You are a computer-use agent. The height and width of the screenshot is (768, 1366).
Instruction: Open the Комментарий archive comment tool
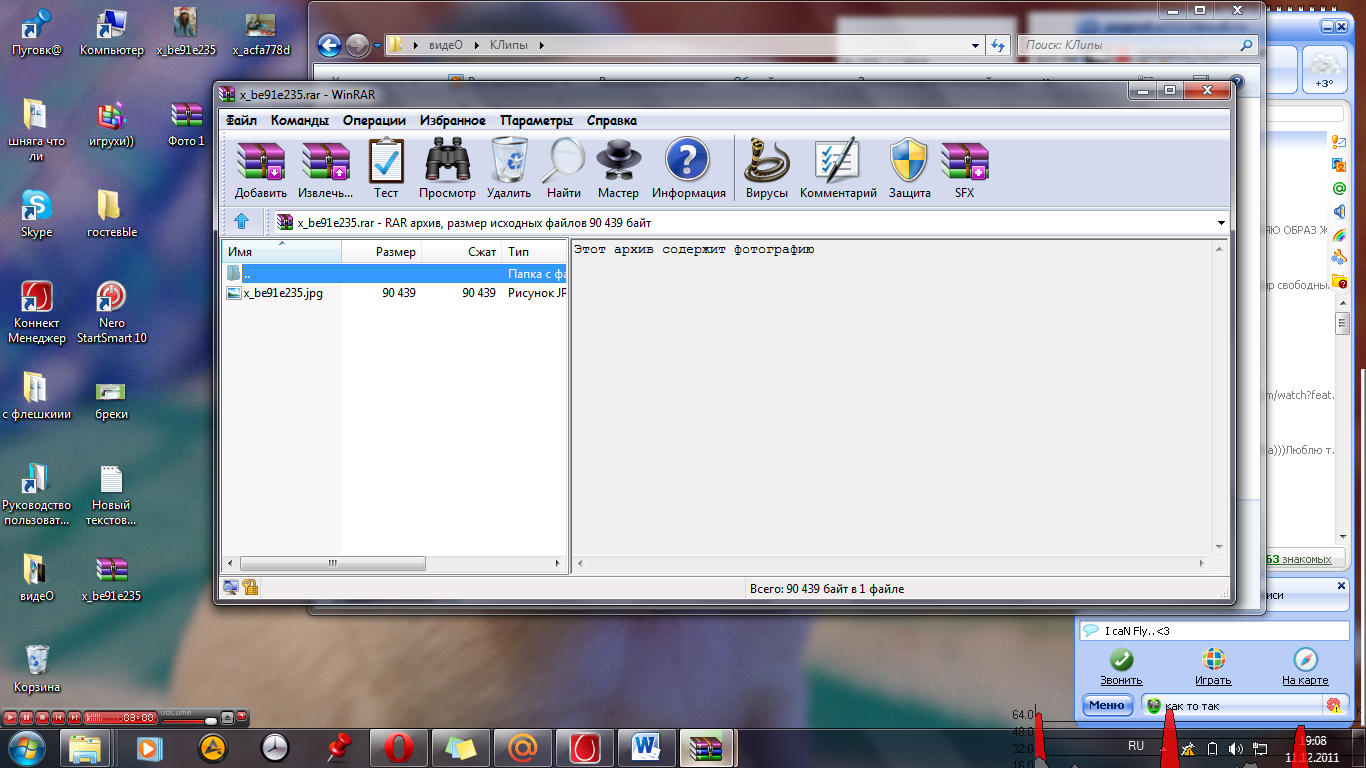click(x=838, y=168)
